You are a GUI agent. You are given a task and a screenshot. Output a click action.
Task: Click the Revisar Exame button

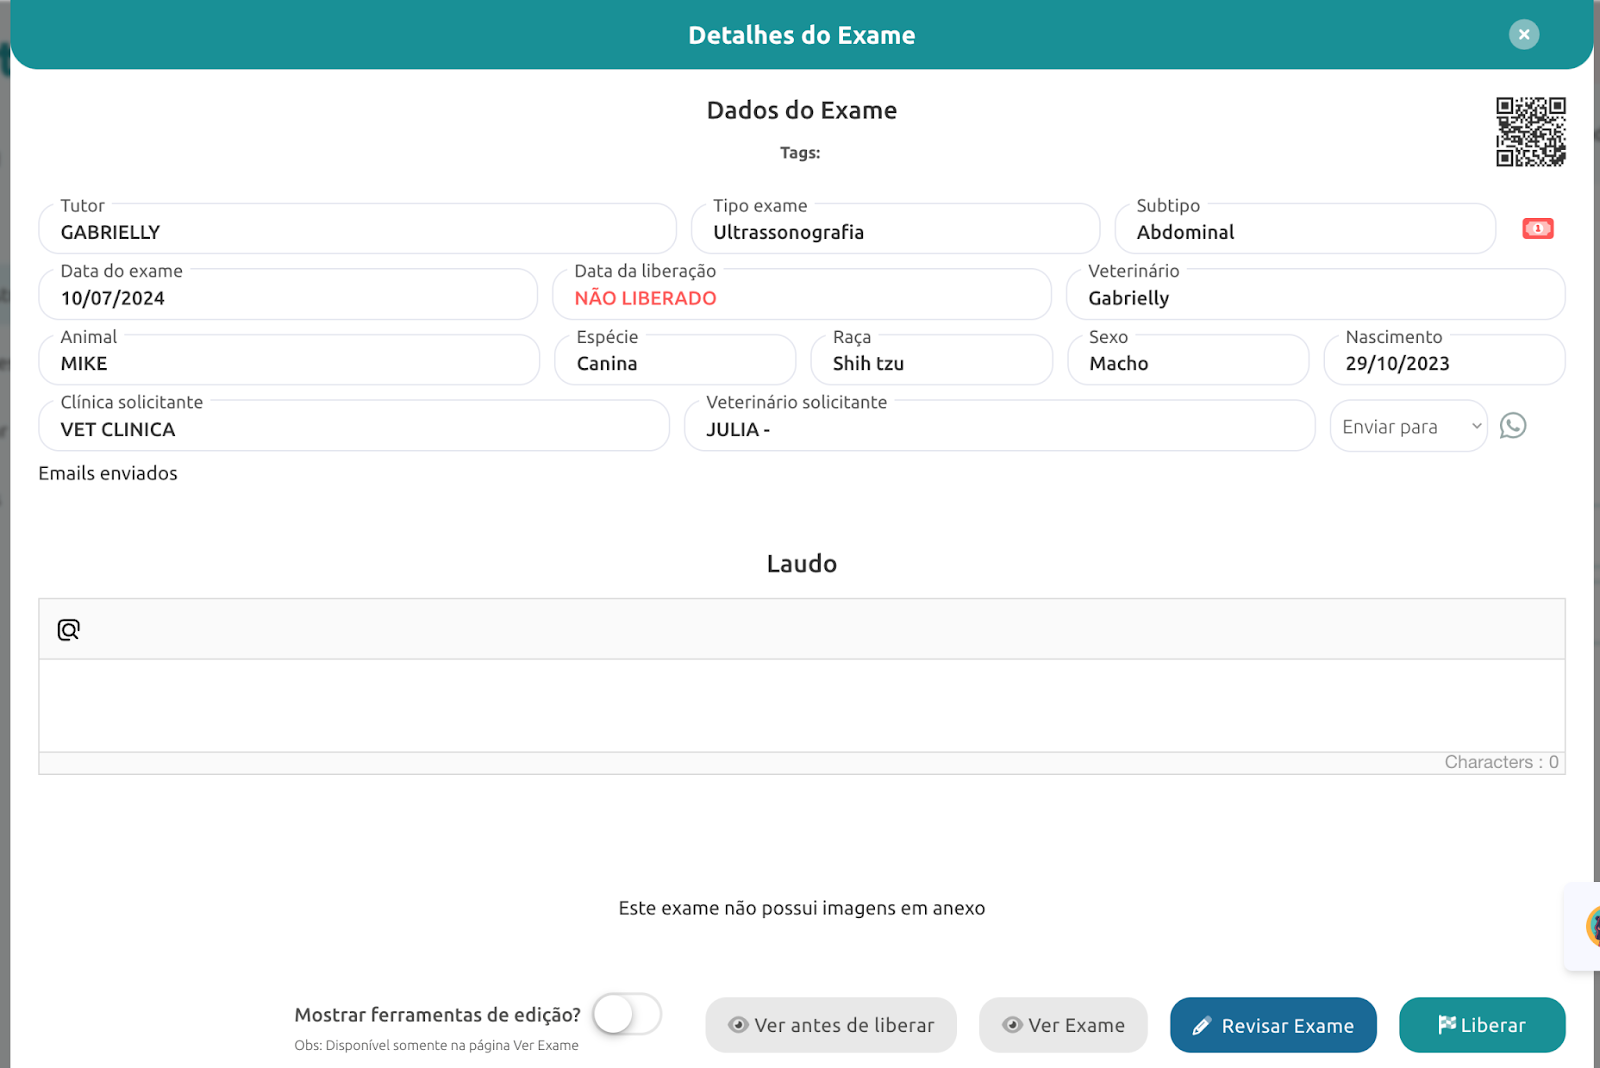coord(1273,1025)
